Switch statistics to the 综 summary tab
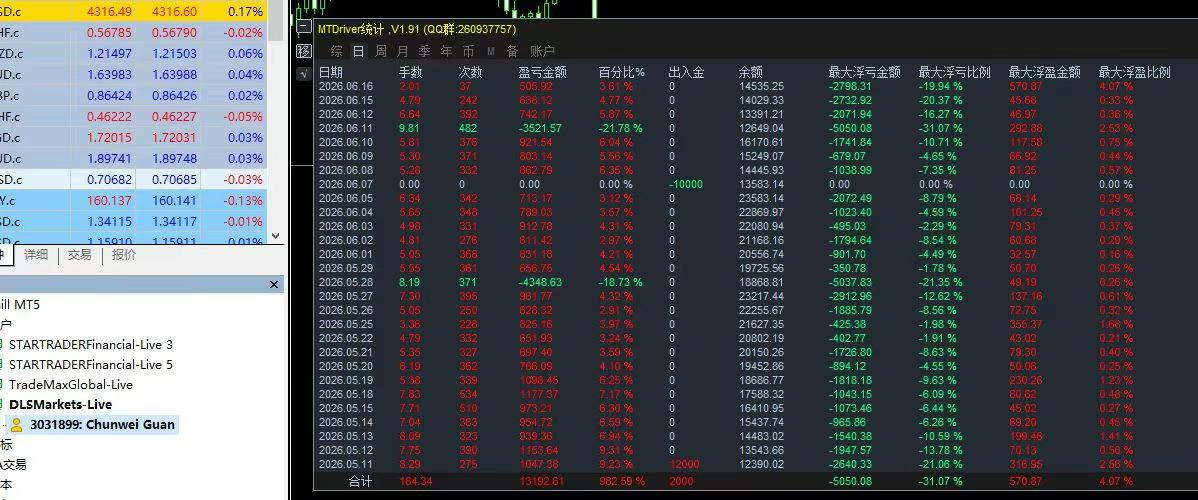Image resolution: width=1198 pixels, height=500 pixels. tap(337, 51)
